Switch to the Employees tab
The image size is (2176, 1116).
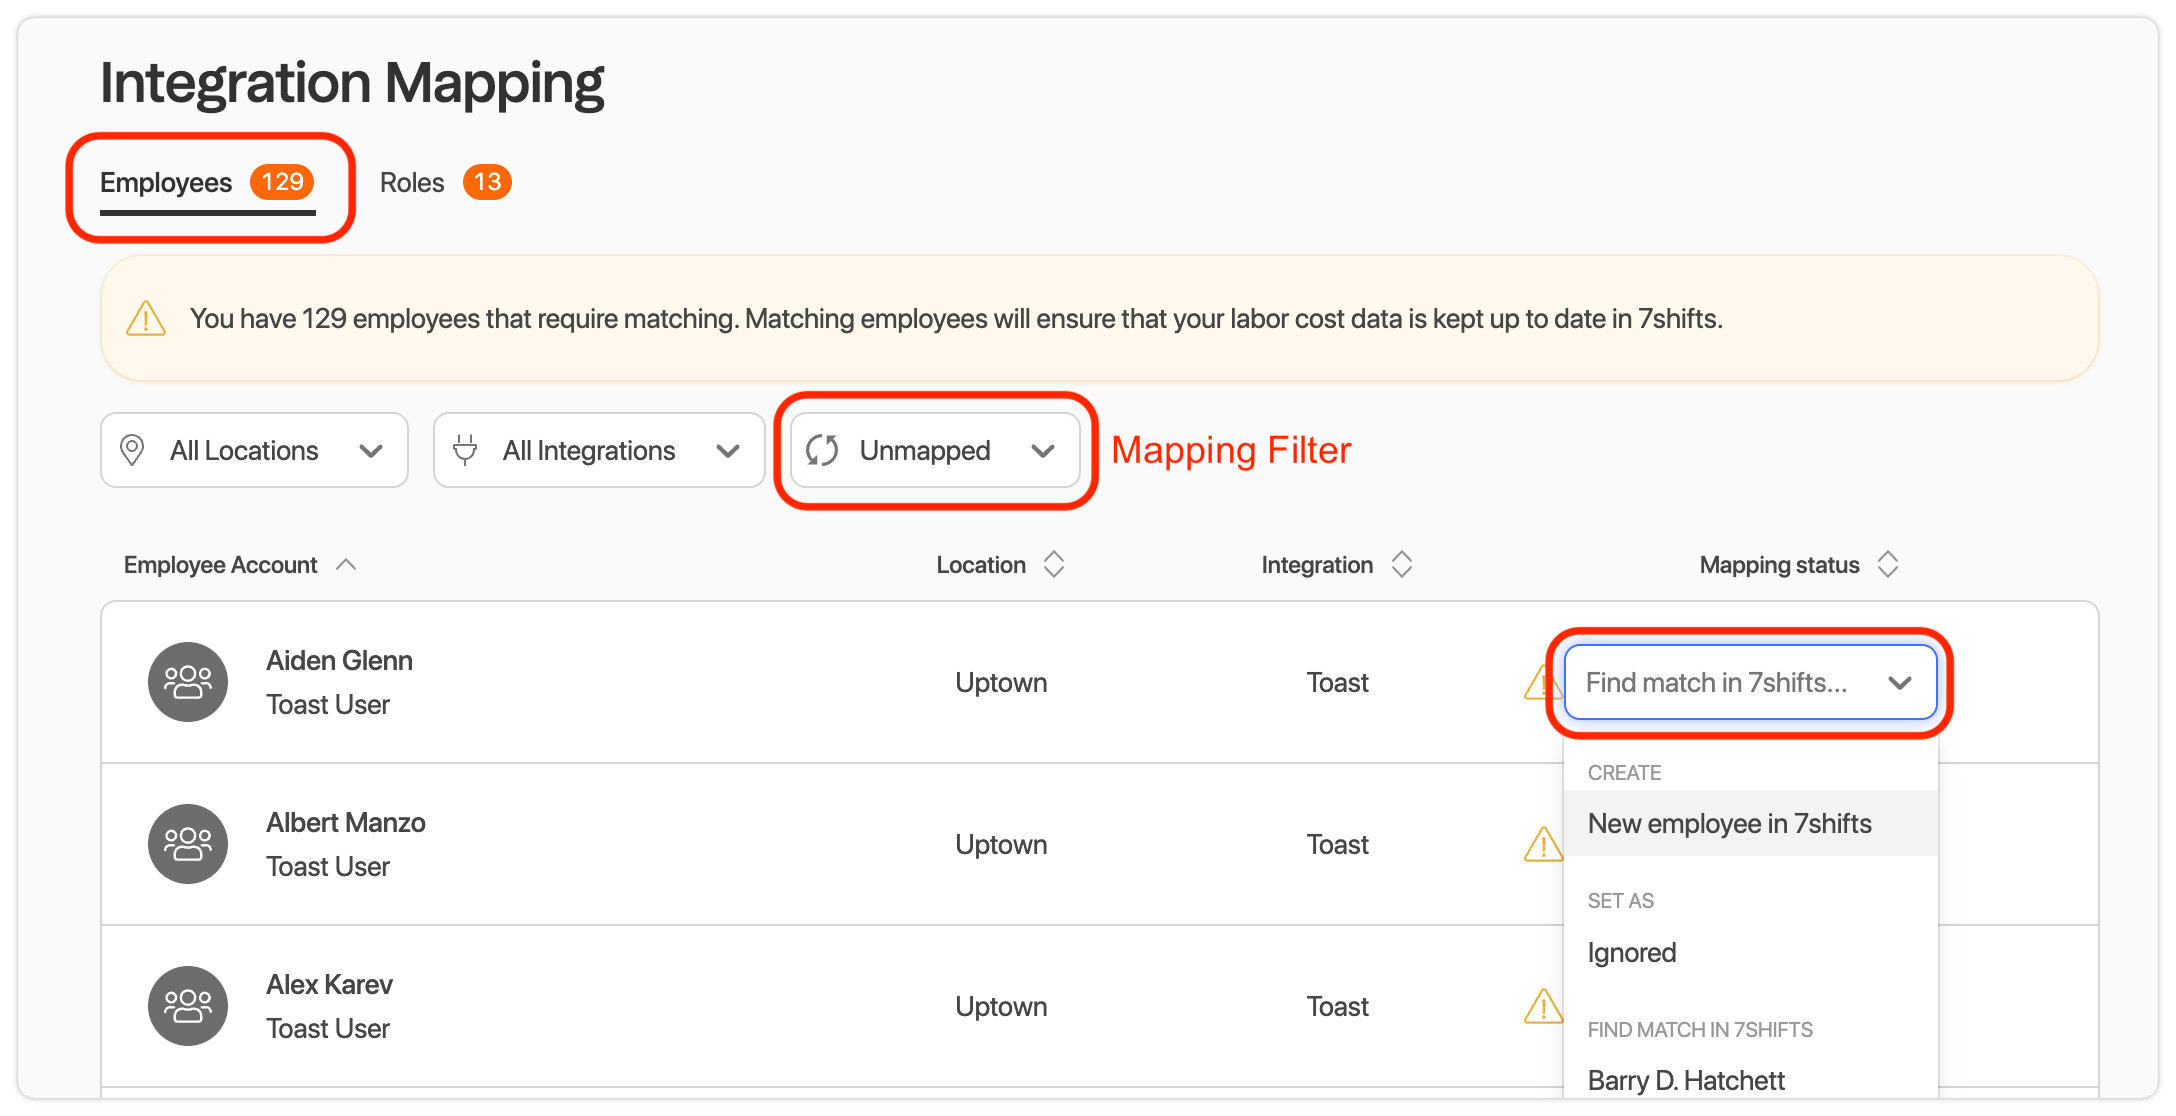(207, 183)
